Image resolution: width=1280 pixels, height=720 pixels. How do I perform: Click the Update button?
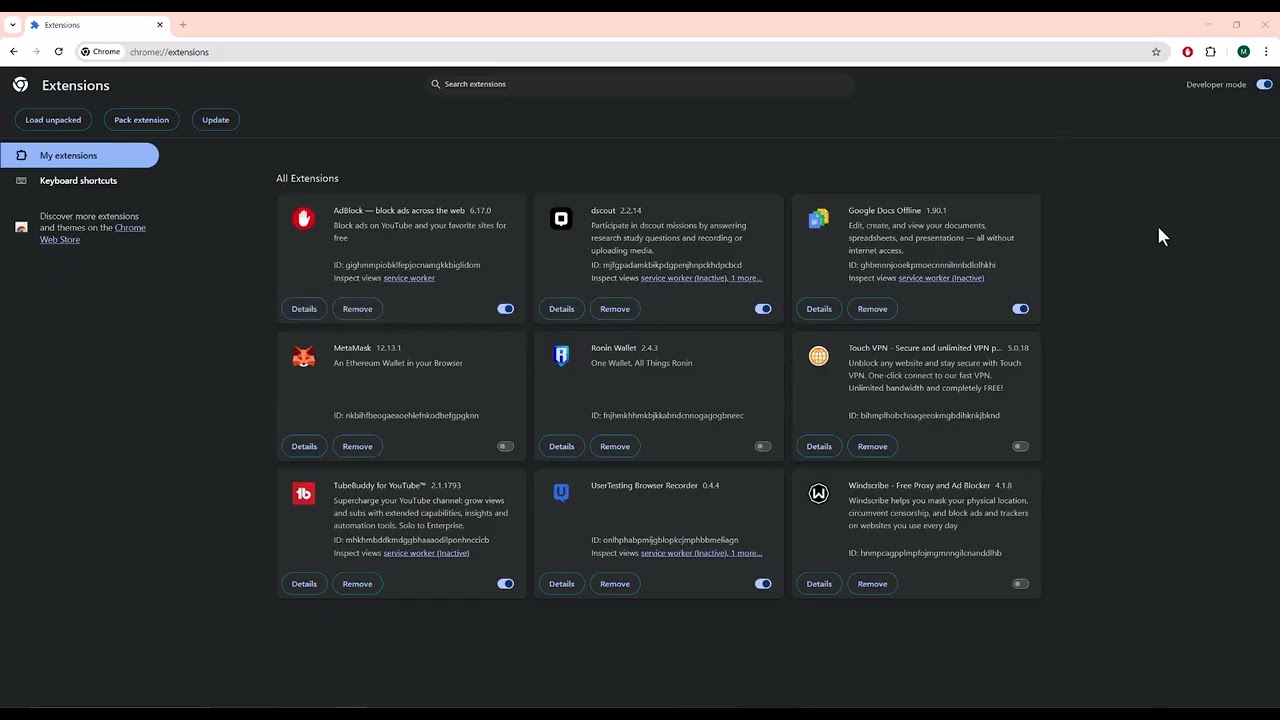(x=216, y=120)
